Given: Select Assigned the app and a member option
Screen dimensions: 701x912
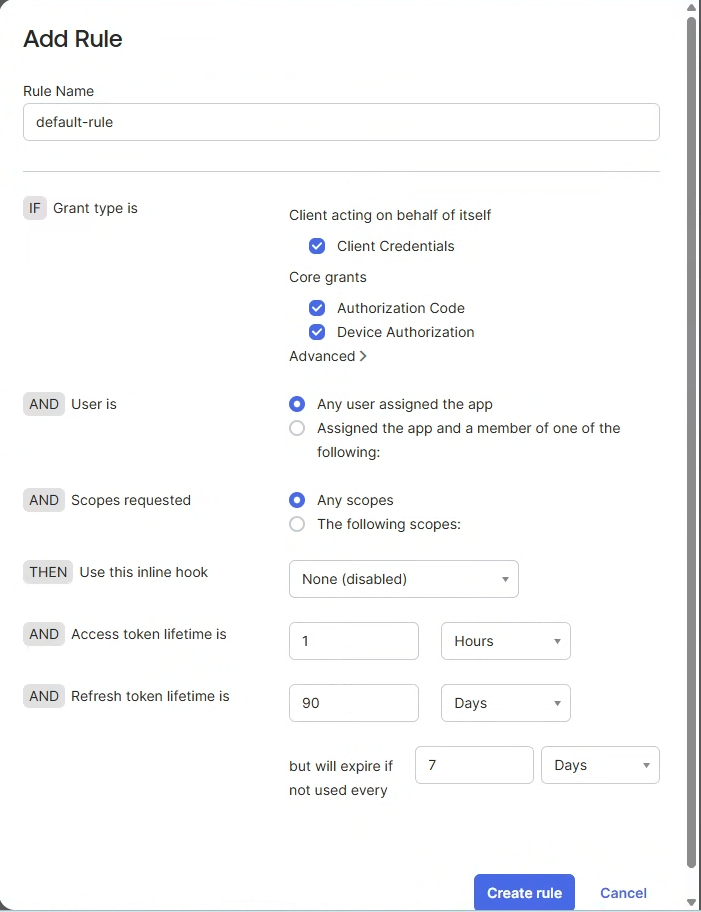Looking at the screenshot, I should tap(297, 428).
